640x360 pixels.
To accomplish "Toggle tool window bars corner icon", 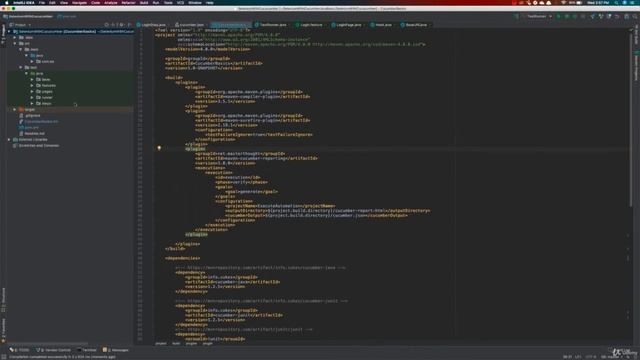I will [4, 356].
